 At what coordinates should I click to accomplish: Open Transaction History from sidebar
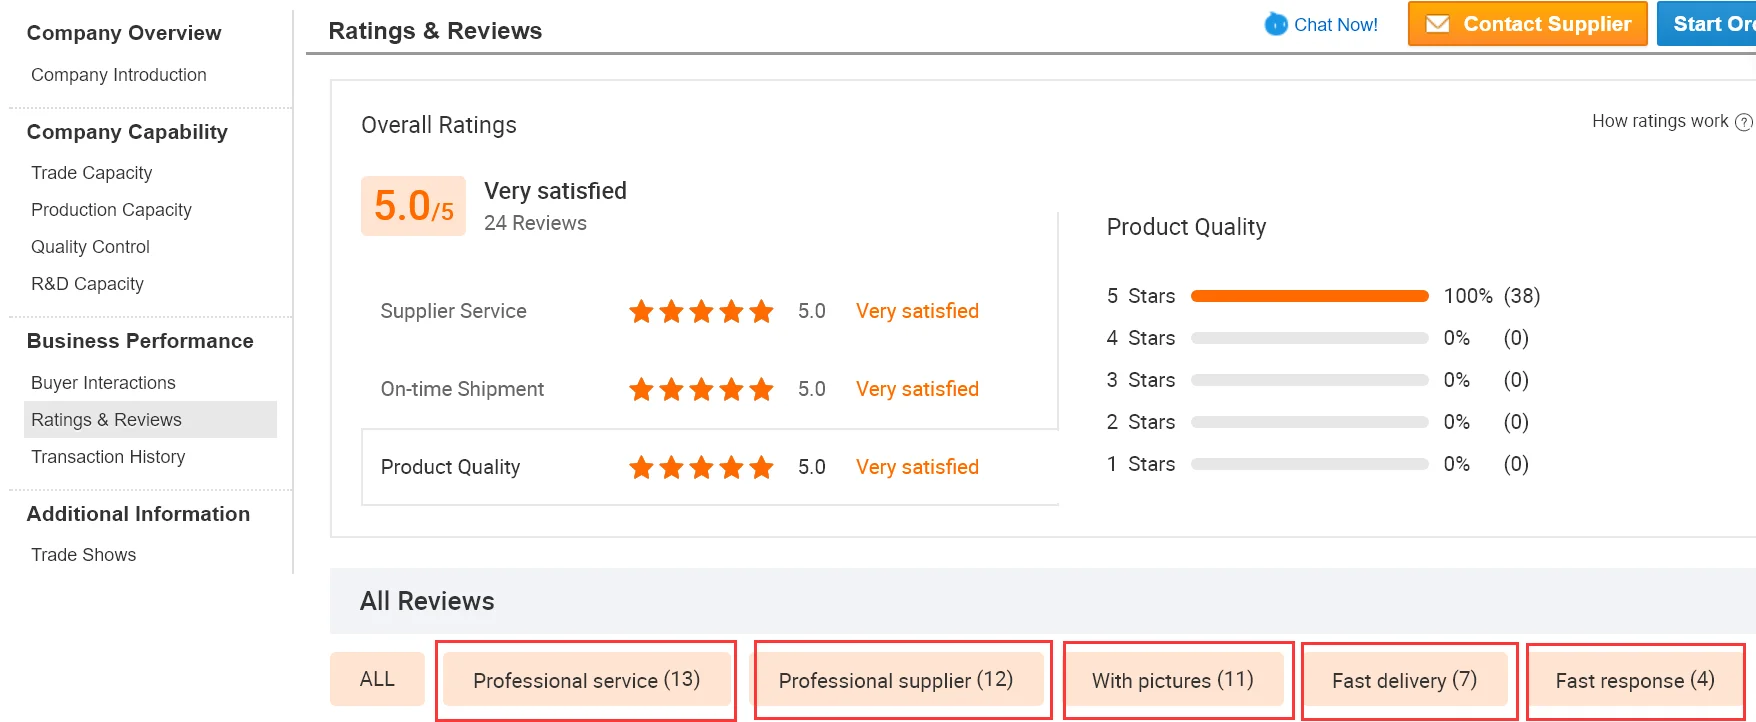tap(108, 457)
